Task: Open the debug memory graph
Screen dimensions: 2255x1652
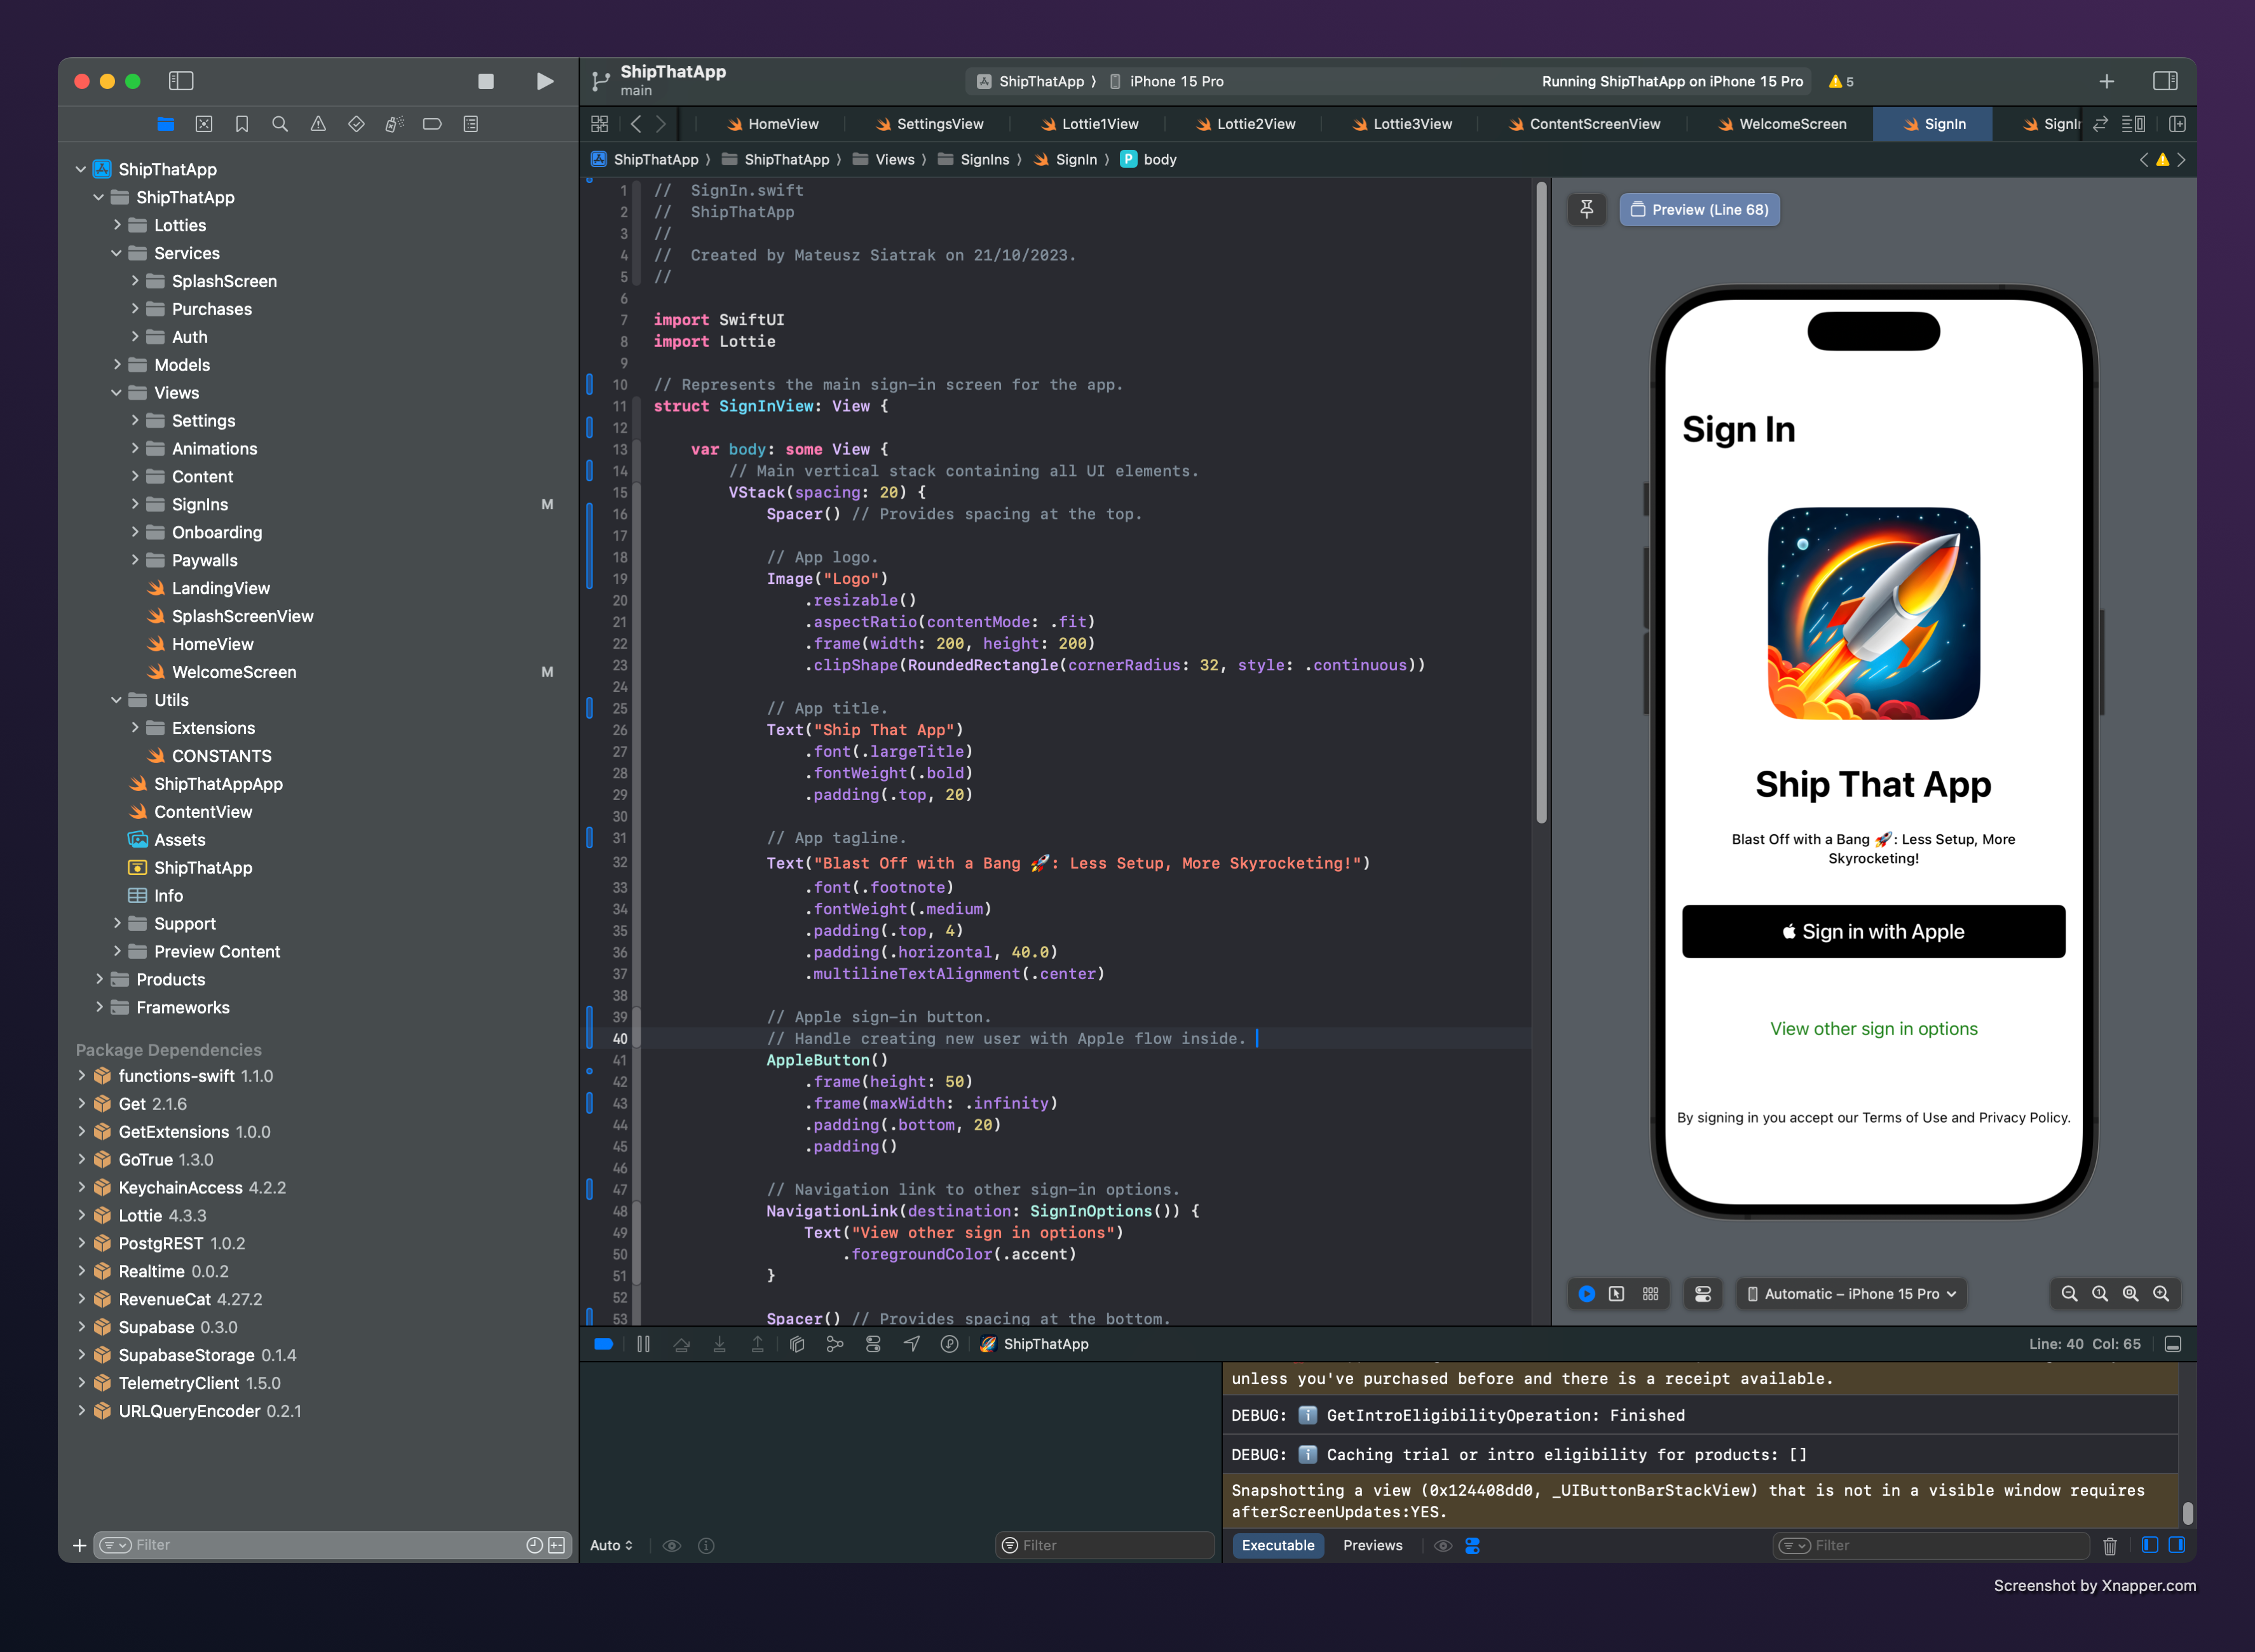Action: [835, 1344]
